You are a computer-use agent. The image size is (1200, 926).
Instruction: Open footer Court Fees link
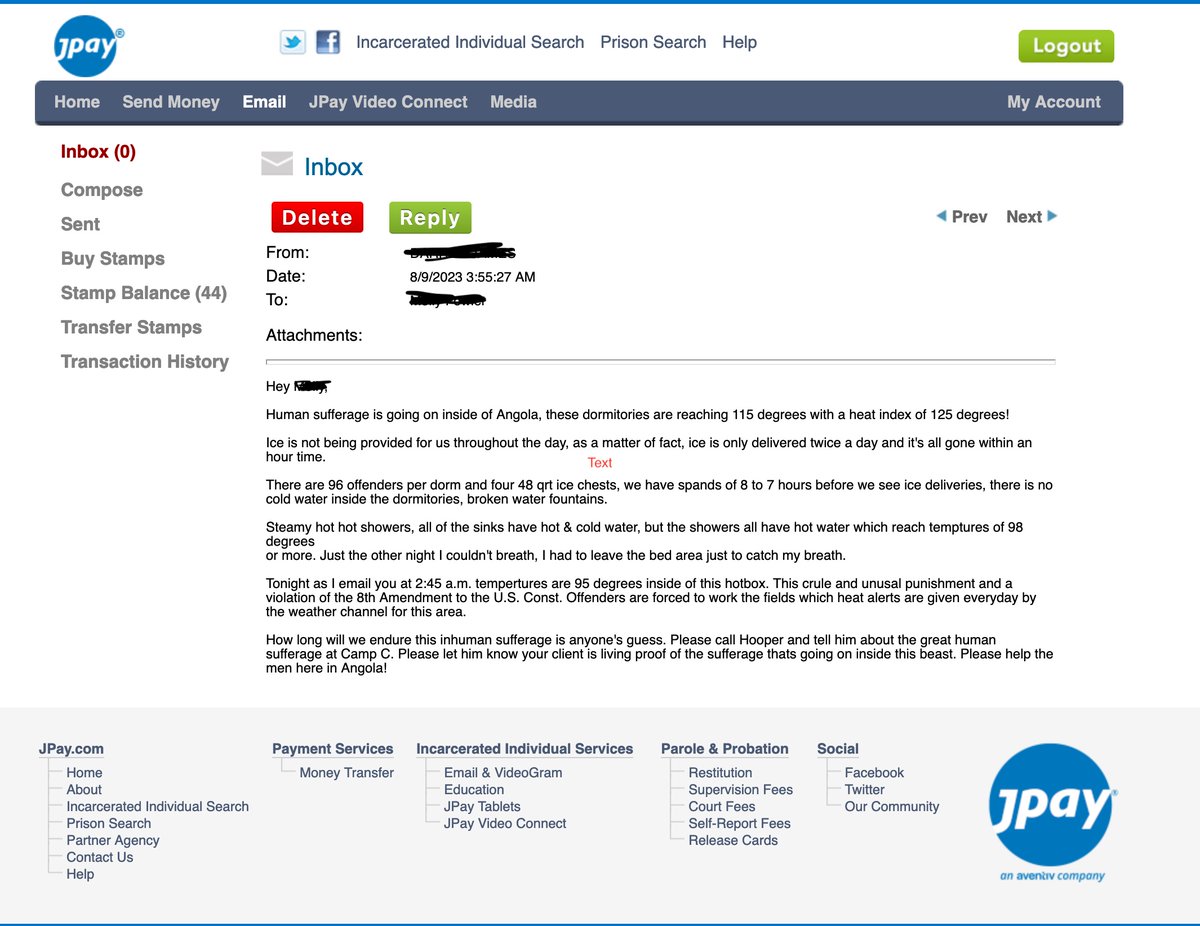pyautogui.click(x=722, y=807)
